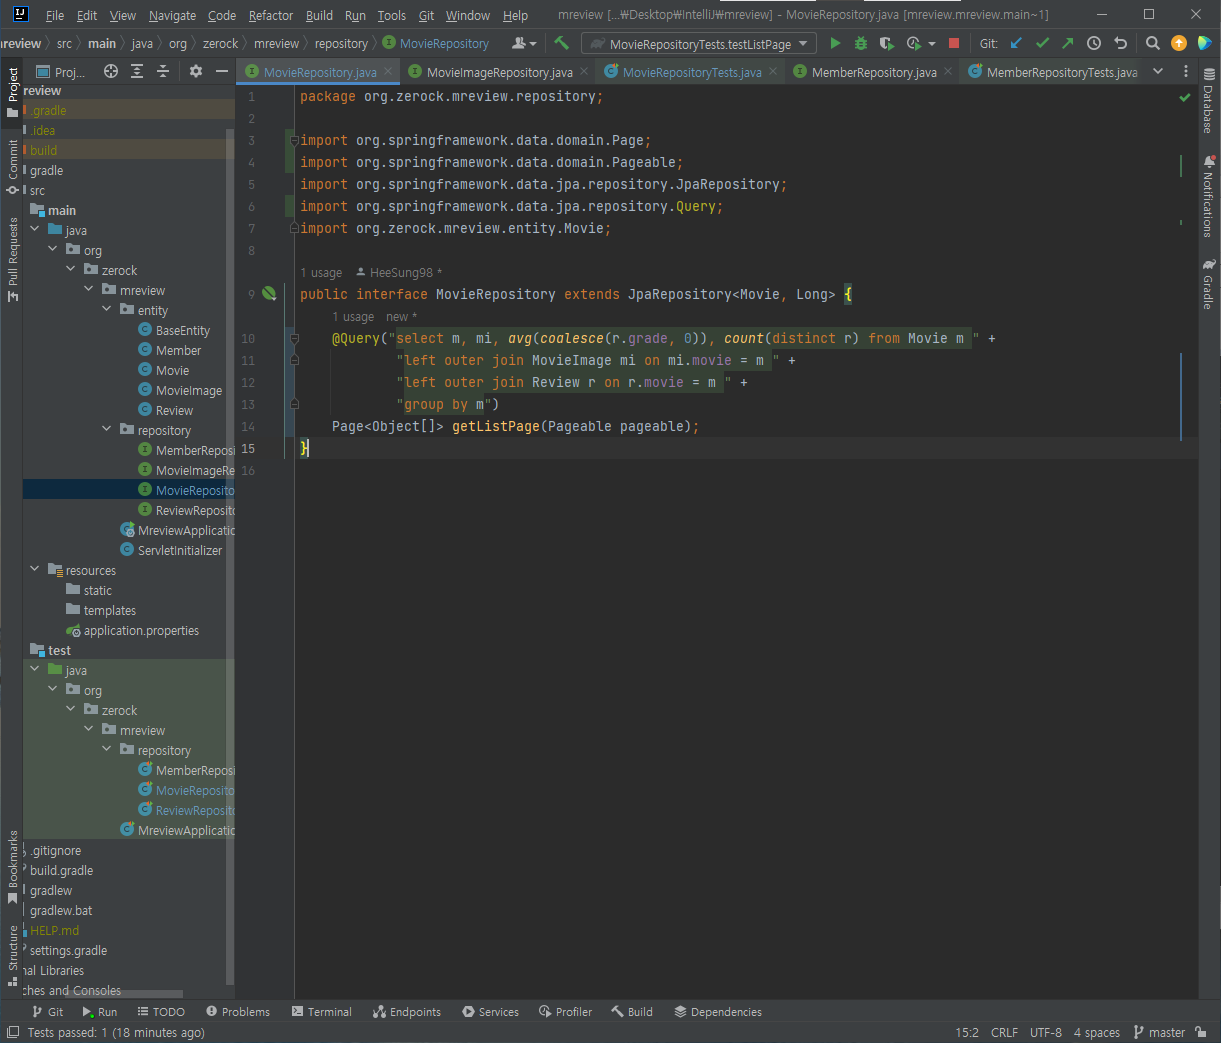Run MovieRepositoryTests.testListPage with the green play icon
Image resolution: width=1221 pixels, height=1043 pixels.
coord(835,43)
